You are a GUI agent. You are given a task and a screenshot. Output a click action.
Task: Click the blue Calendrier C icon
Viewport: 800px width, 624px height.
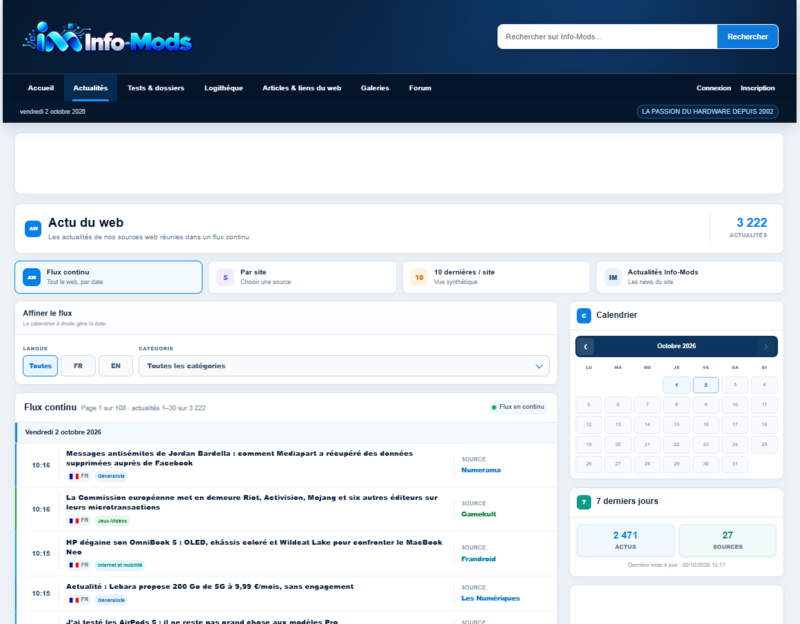coord(584,315)
